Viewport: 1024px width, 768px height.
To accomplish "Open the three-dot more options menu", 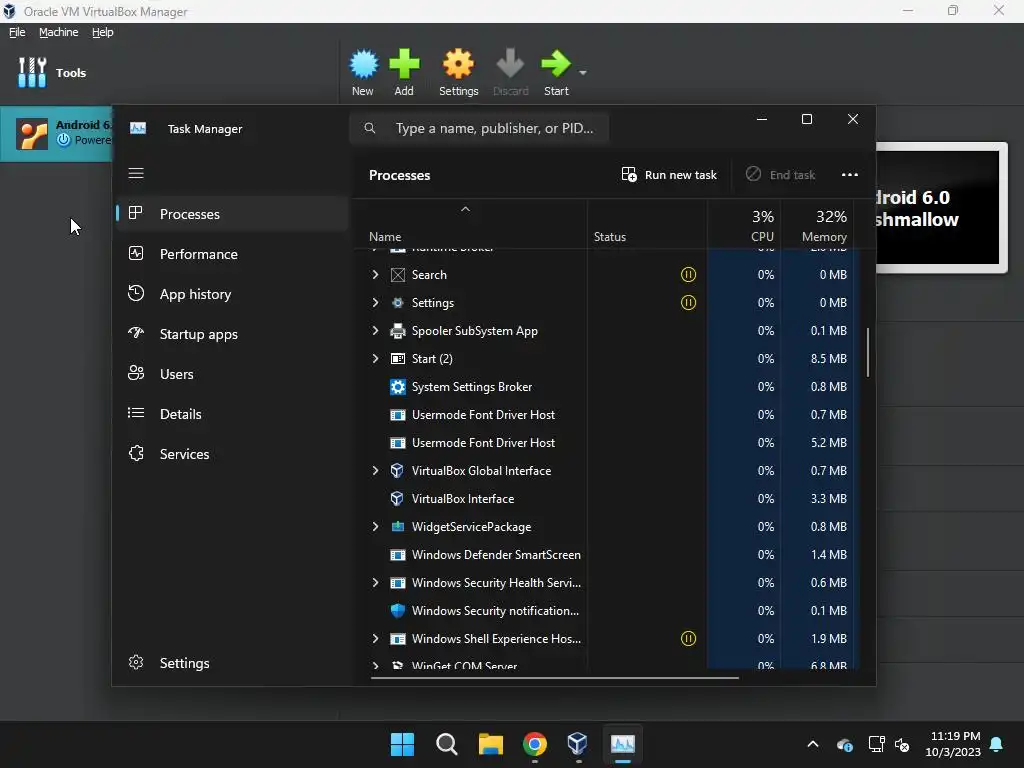I will [x=850, y=174].
